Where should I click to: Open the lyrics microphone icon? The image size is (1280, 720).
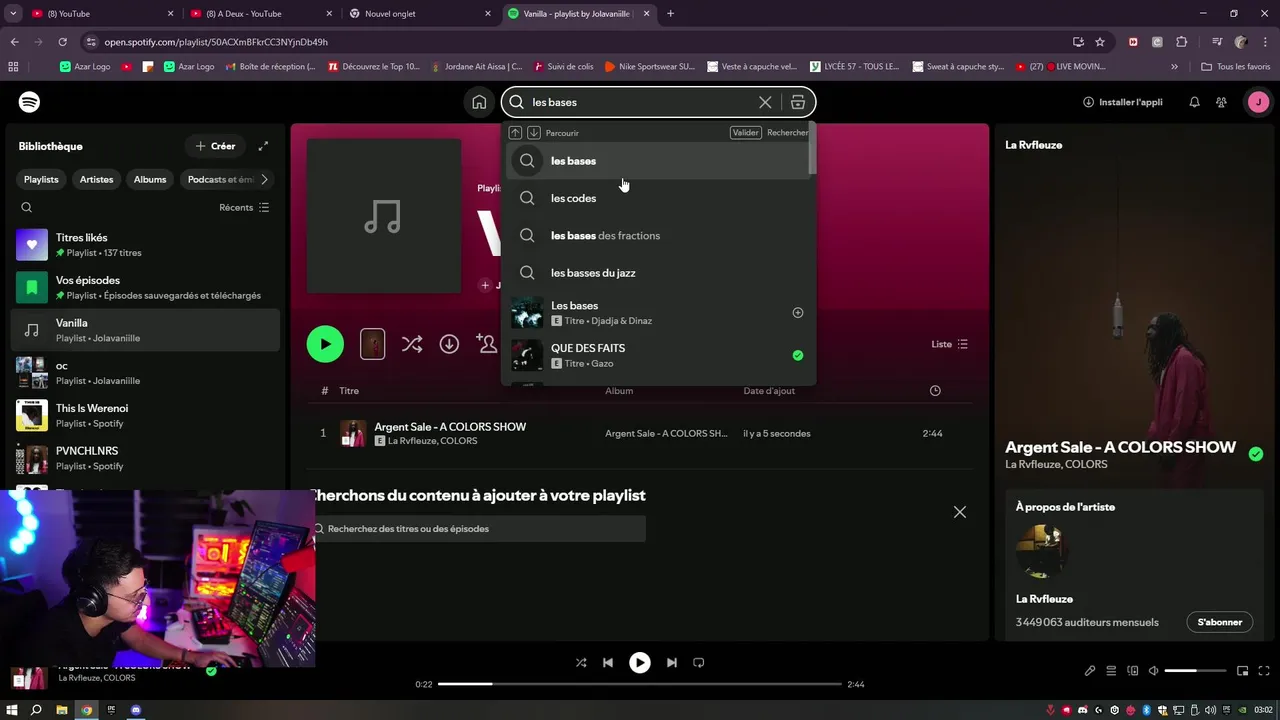tap(1090, 671)
